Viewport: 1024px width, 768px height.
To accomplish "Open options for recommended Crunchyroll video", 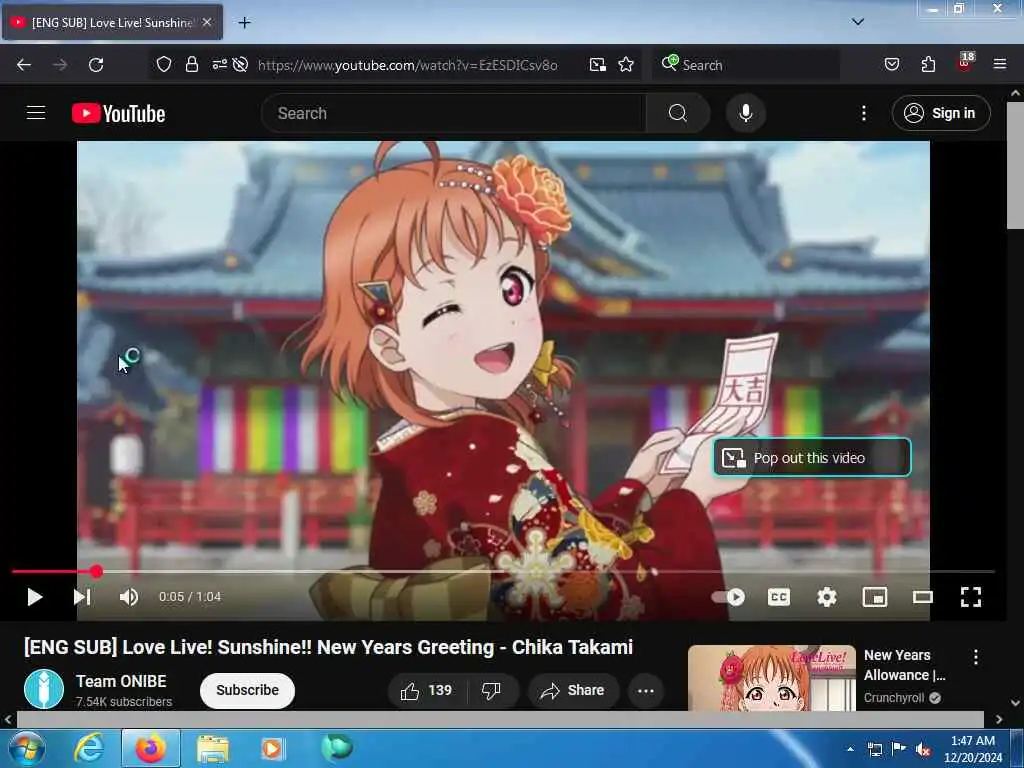I will [x=976, y=657].
